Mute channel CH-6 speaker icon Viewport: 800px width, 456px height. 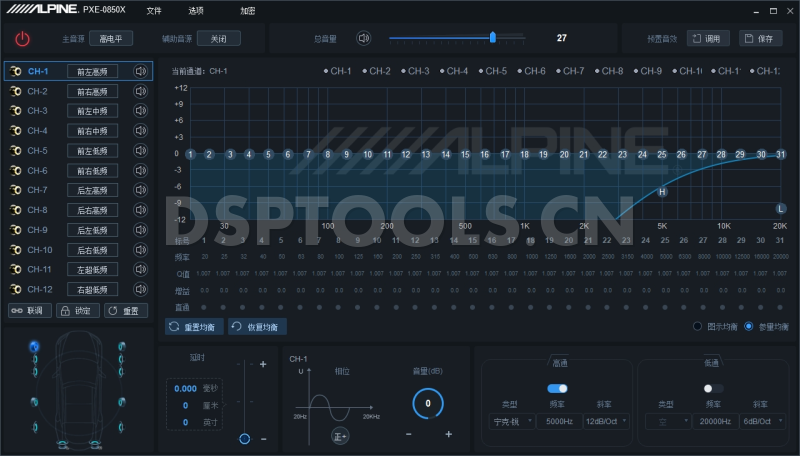tap(140, 170)
